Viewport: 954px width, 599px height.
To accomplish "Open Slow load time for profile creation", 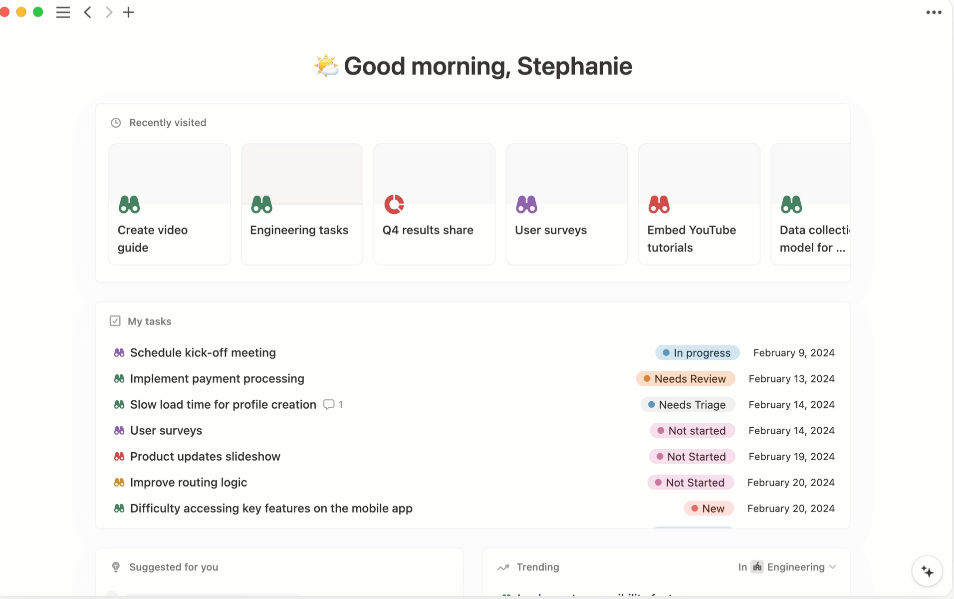I will click(x=223, y=404).
